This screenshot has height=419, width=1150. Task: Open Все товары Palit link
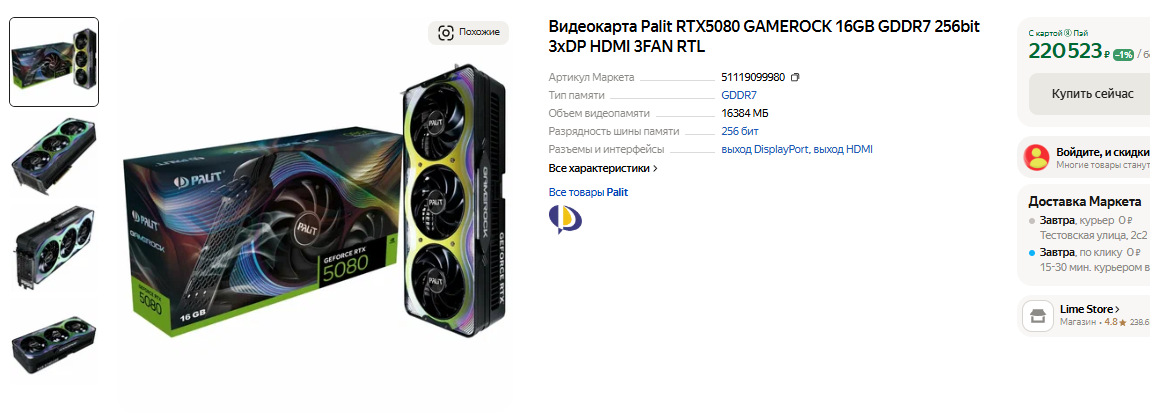(588, 192)
